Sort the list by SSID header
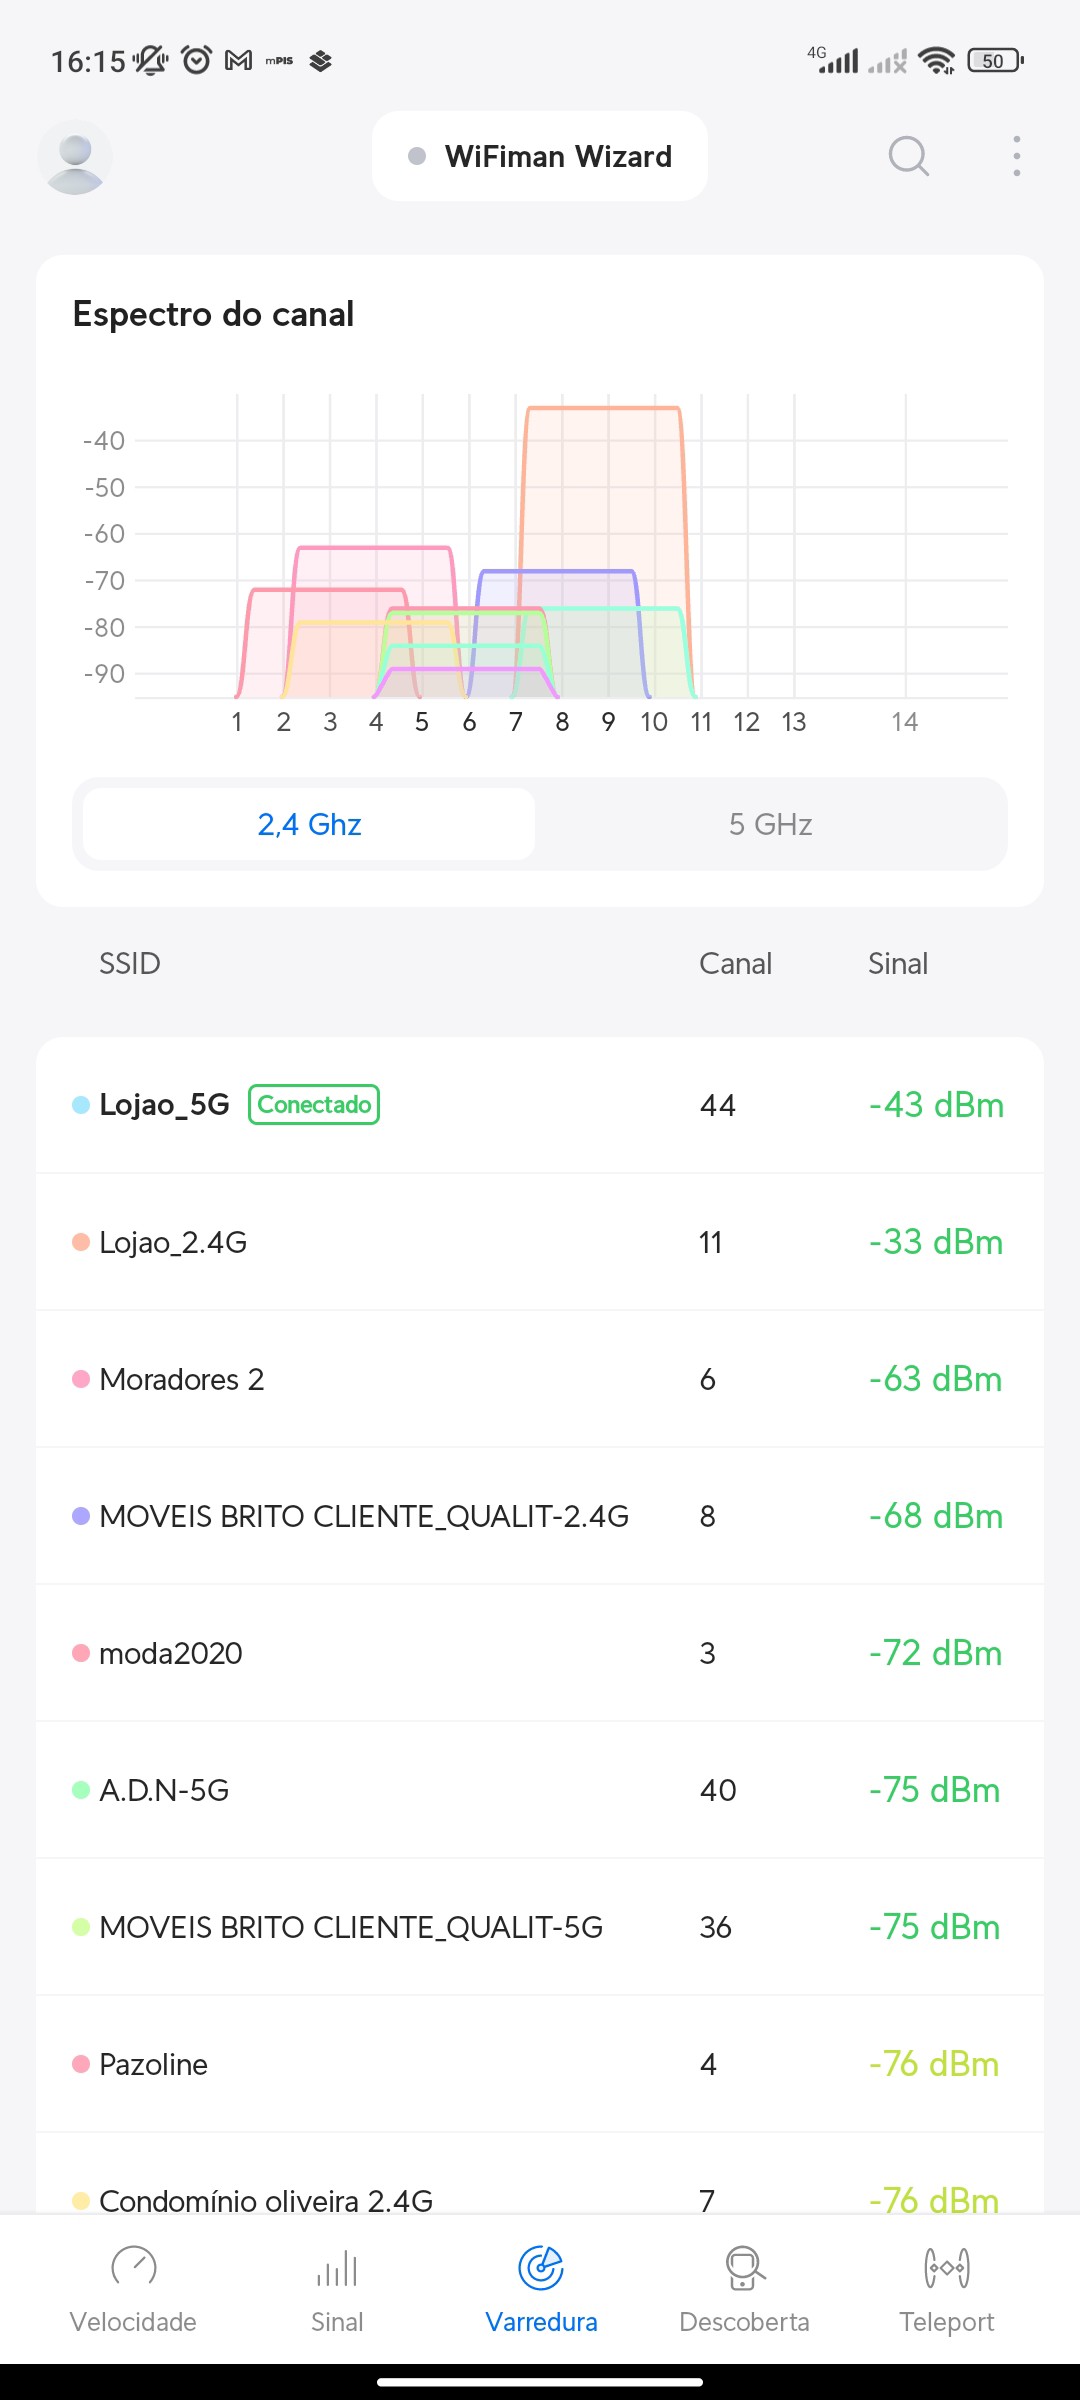Image resolution: width=1080 pixels, height=2400 pixels. [x=130, y=963]
